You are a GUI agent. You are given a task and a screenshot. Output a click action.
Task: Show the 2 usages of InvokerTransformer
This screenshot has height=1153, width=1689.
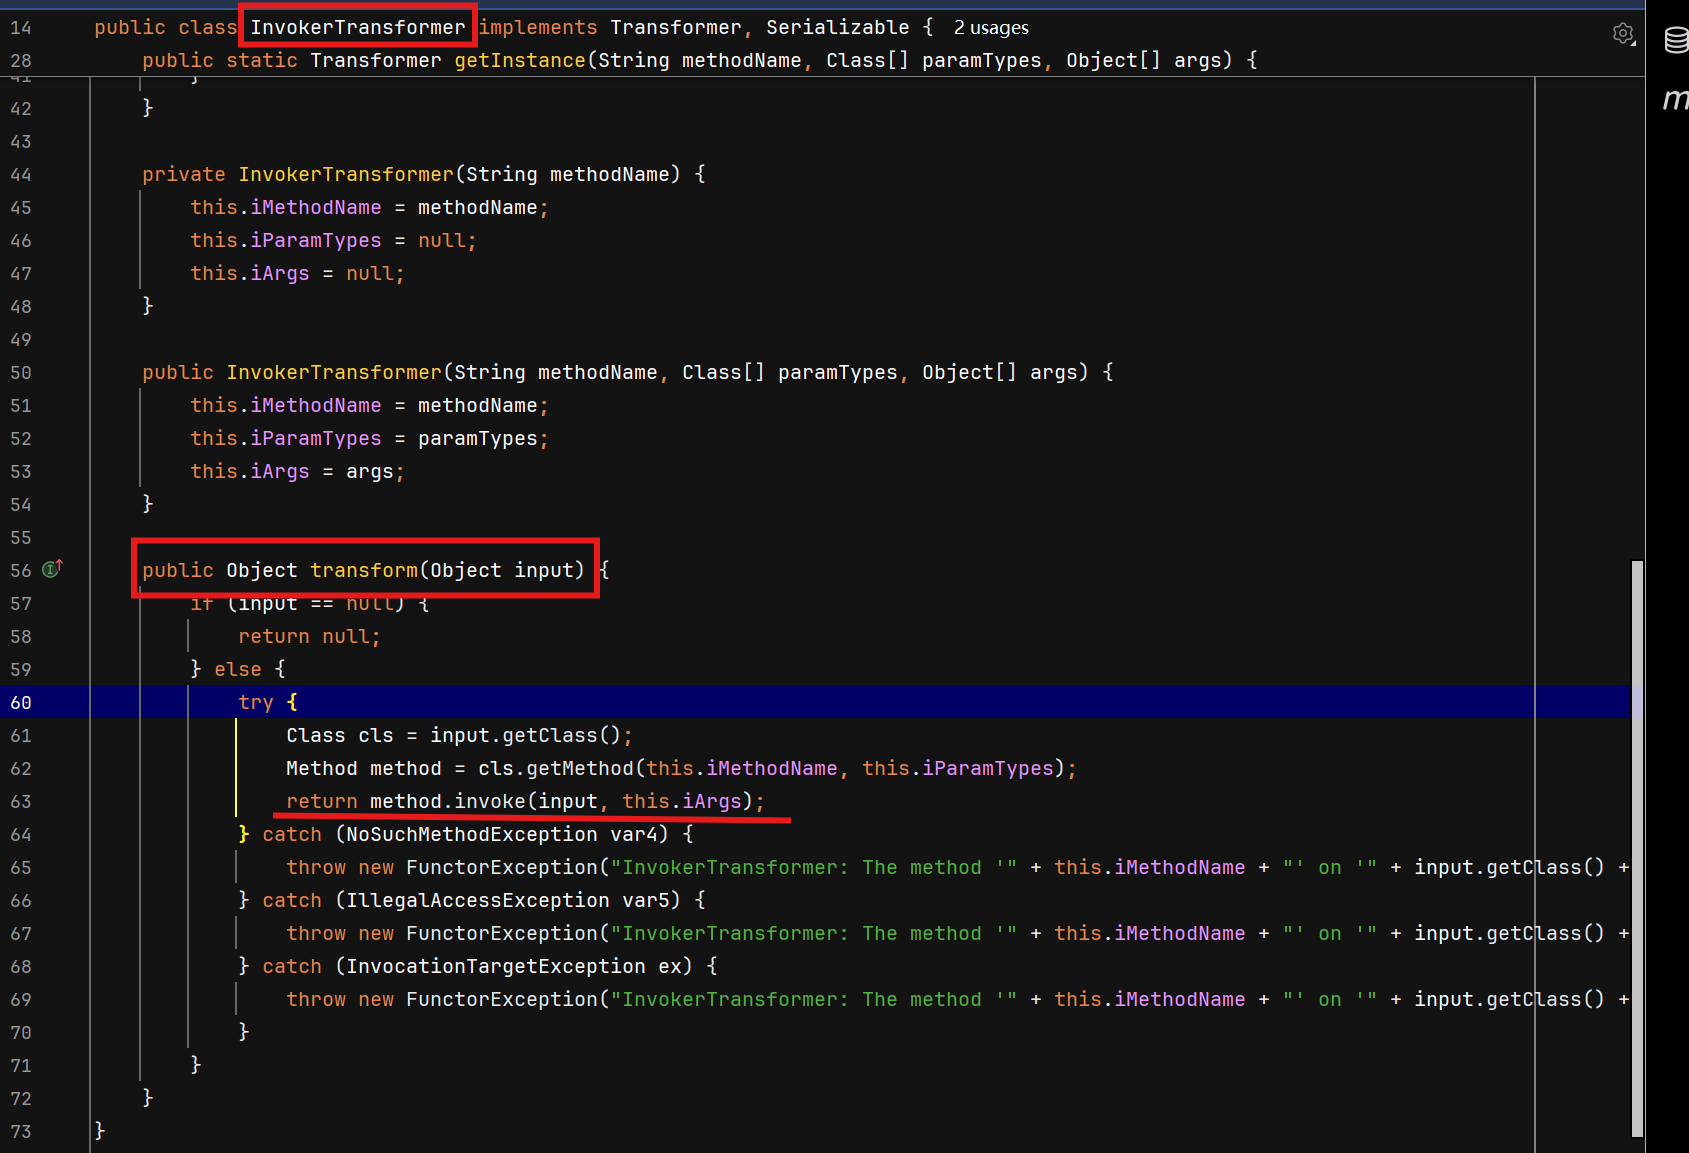tap(990, 28)
